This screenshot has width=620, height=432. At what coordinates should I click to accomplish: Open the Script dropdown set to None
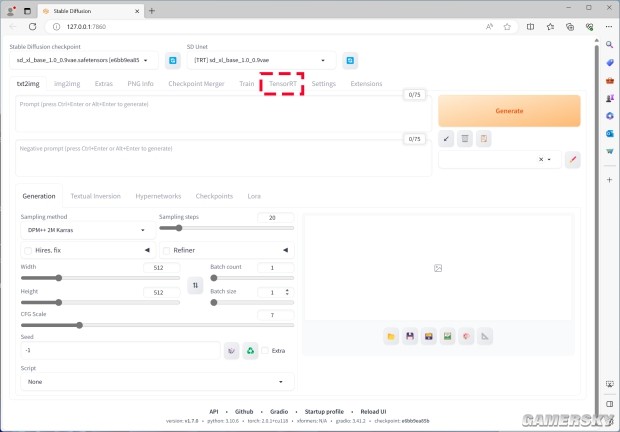(x=157, y=382)
